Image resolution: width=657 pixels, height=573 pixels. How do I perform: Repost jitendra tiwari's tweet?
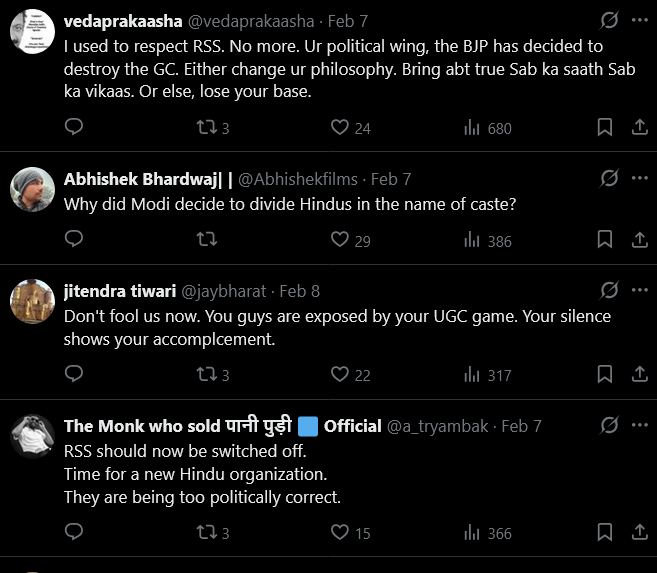pyautogui.click(x=206, y=374)
